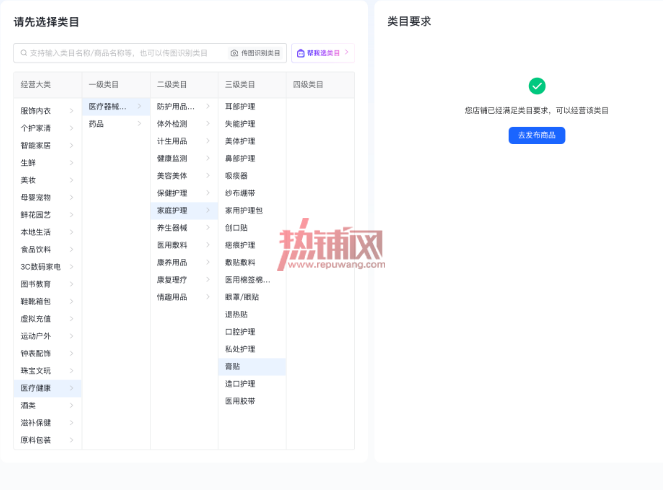Screen dimensions: 663x490
Task: Pick 创口贴 third-level category
Action: (x=252, y=228)
